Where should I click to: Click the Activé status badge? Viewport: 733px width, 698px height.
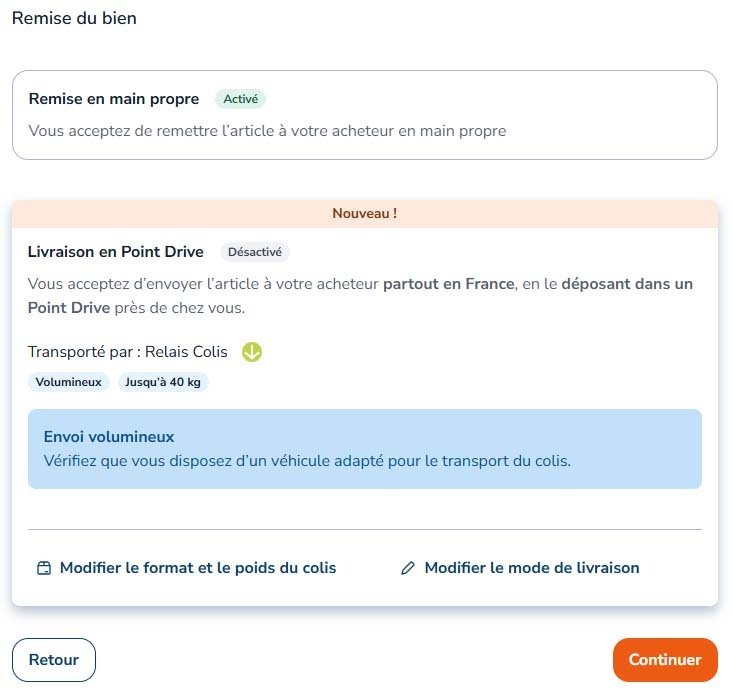(240, 99)
